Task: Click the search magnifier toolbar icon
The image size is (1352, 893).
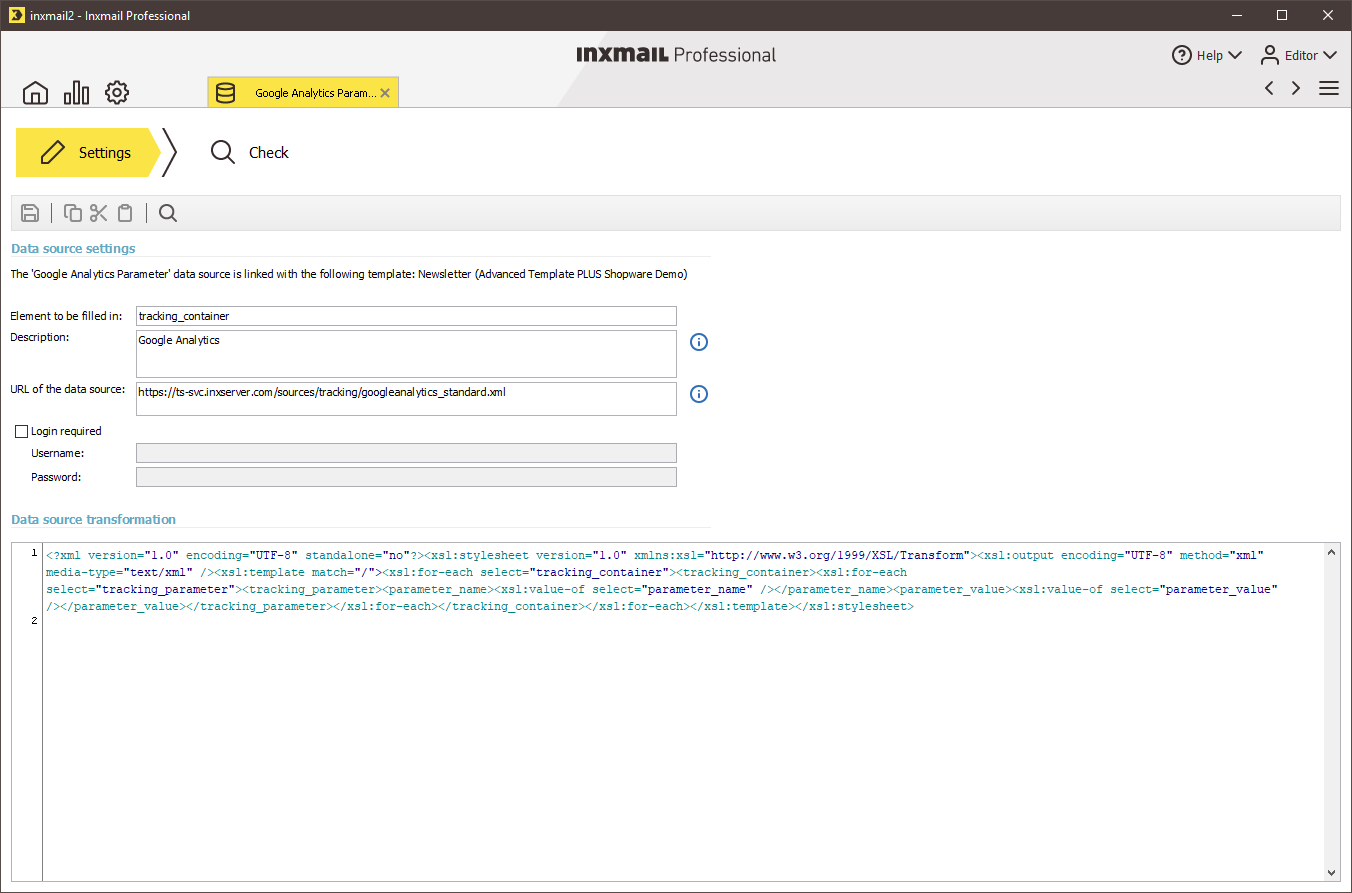Action: click(168, 213)
